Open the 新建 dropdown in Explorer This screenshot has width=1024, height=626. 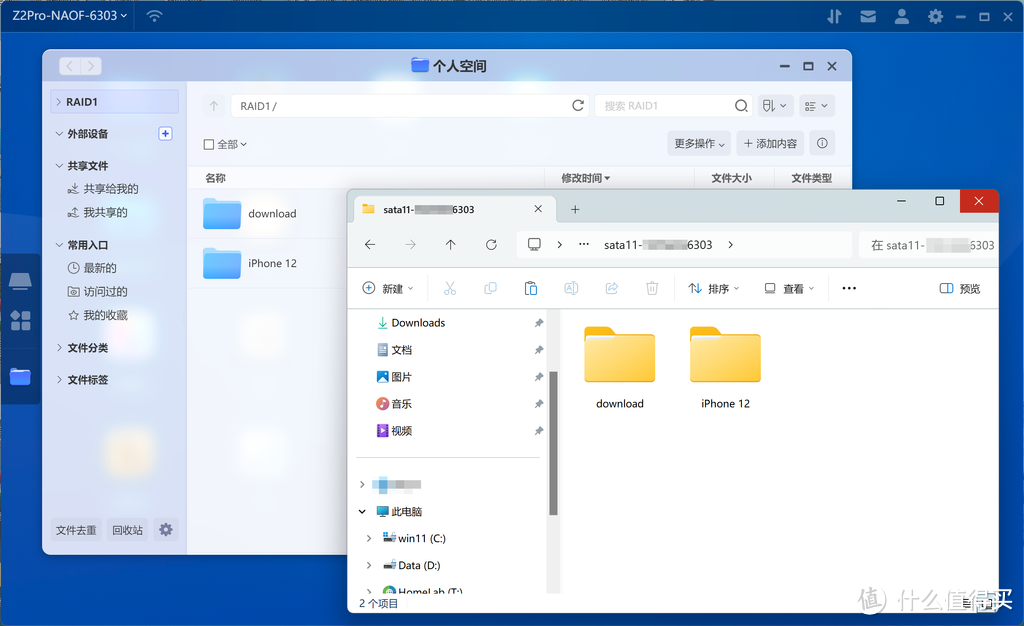pos(389,288)
